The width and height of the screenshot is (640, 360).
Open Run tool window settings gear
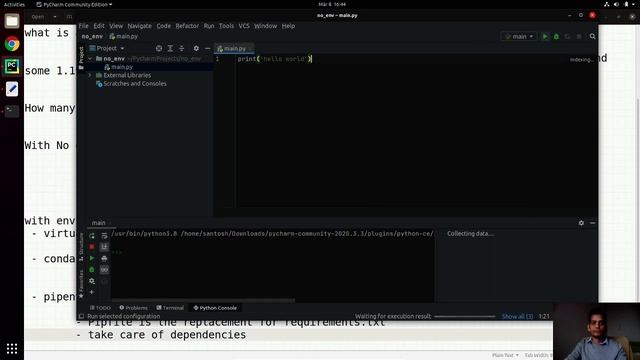[x=581, y=223]
